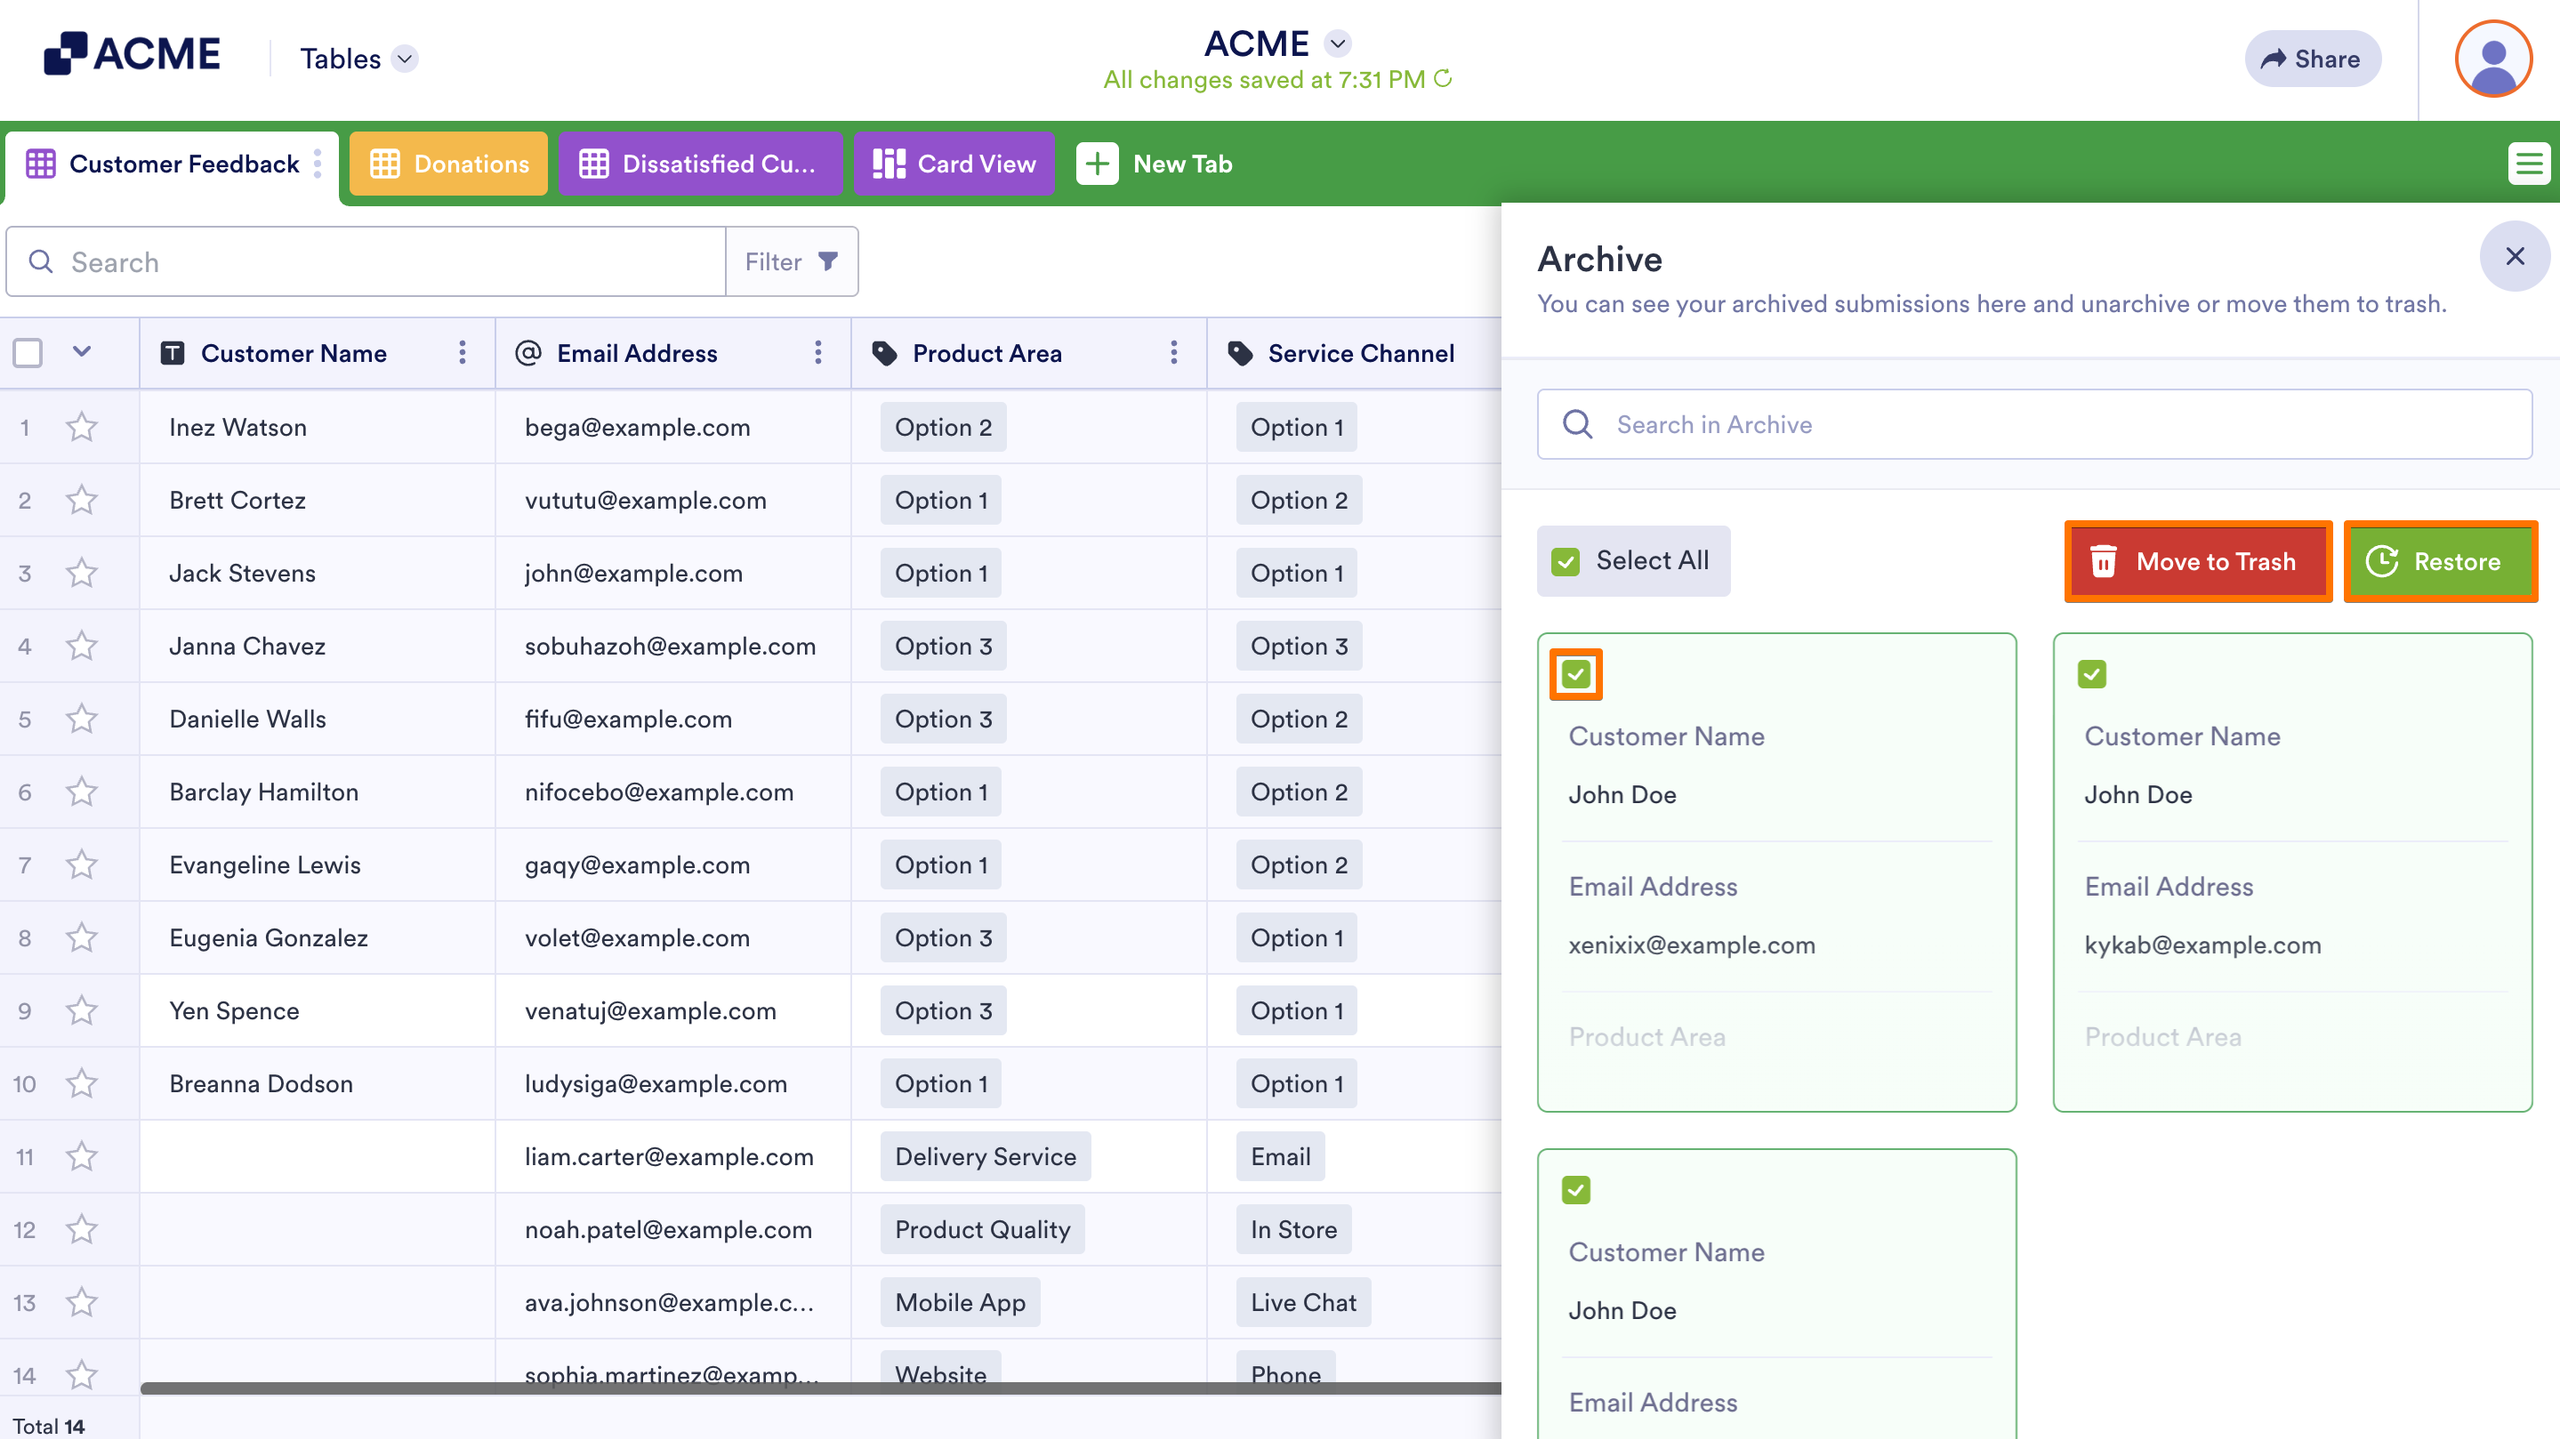The height and width of the screenshot is (1439, 2560).
Task: Click the Mobile App tag
Action: point(960,1303)
